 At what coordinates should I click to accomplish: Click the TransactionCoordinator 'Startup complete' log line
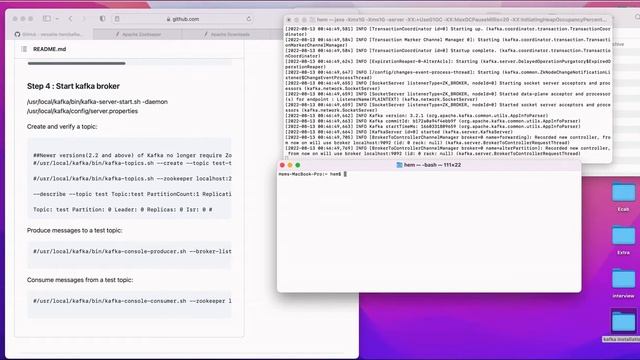[x=448, y=53]
